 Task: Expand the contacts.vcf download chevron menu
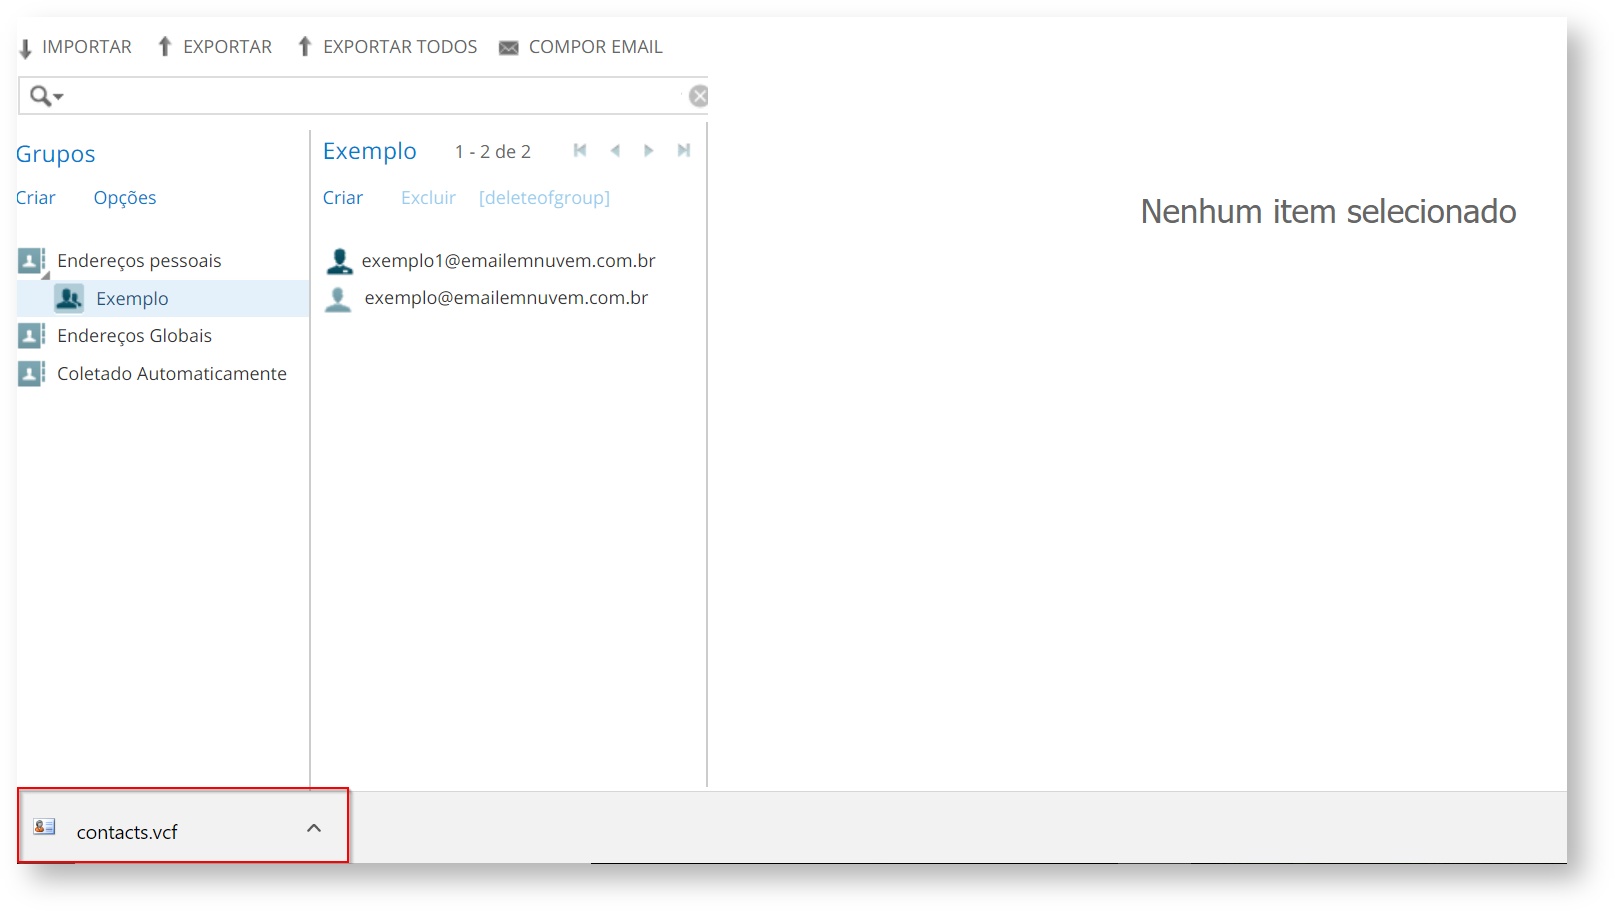tap(314, 828)
